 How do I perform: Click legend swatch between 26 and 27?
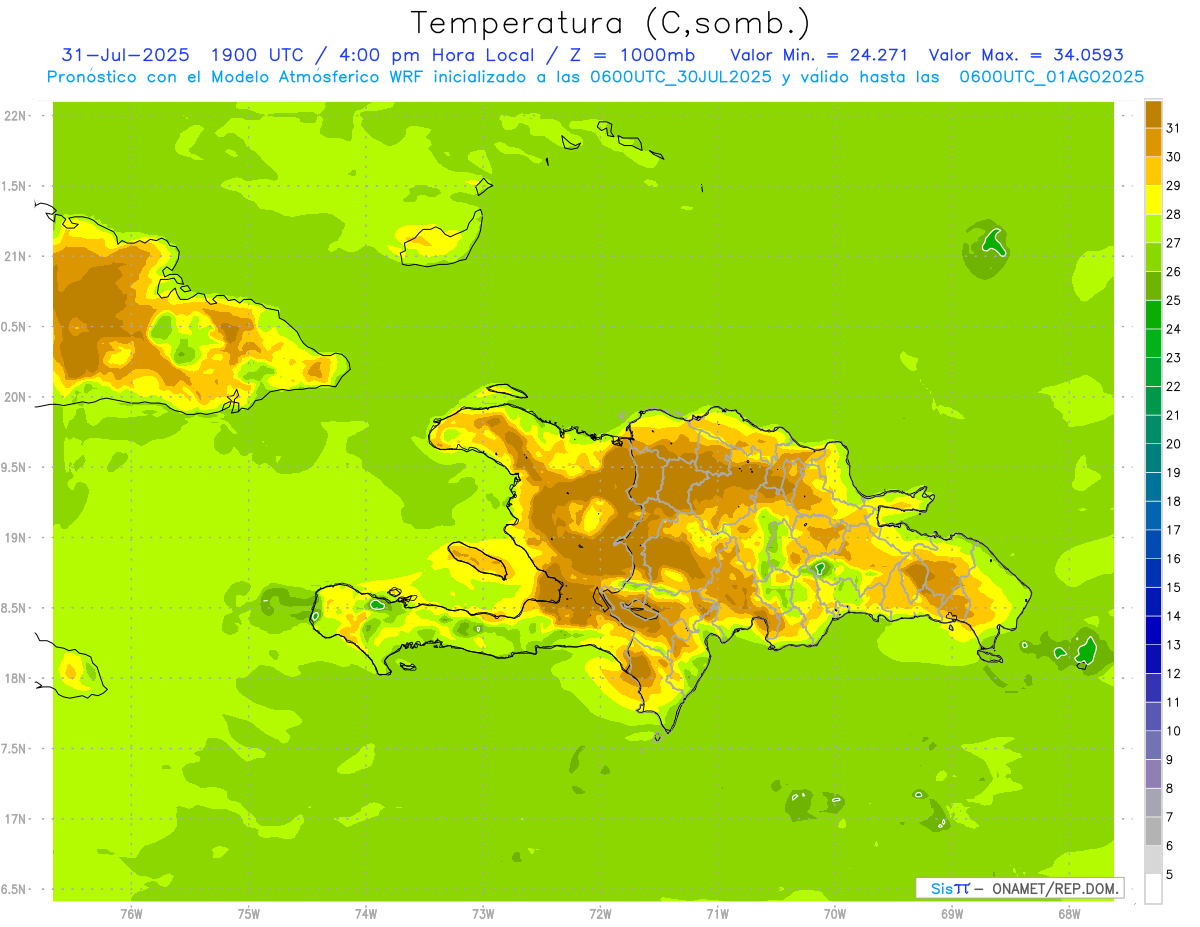[x=1153, y=257]
